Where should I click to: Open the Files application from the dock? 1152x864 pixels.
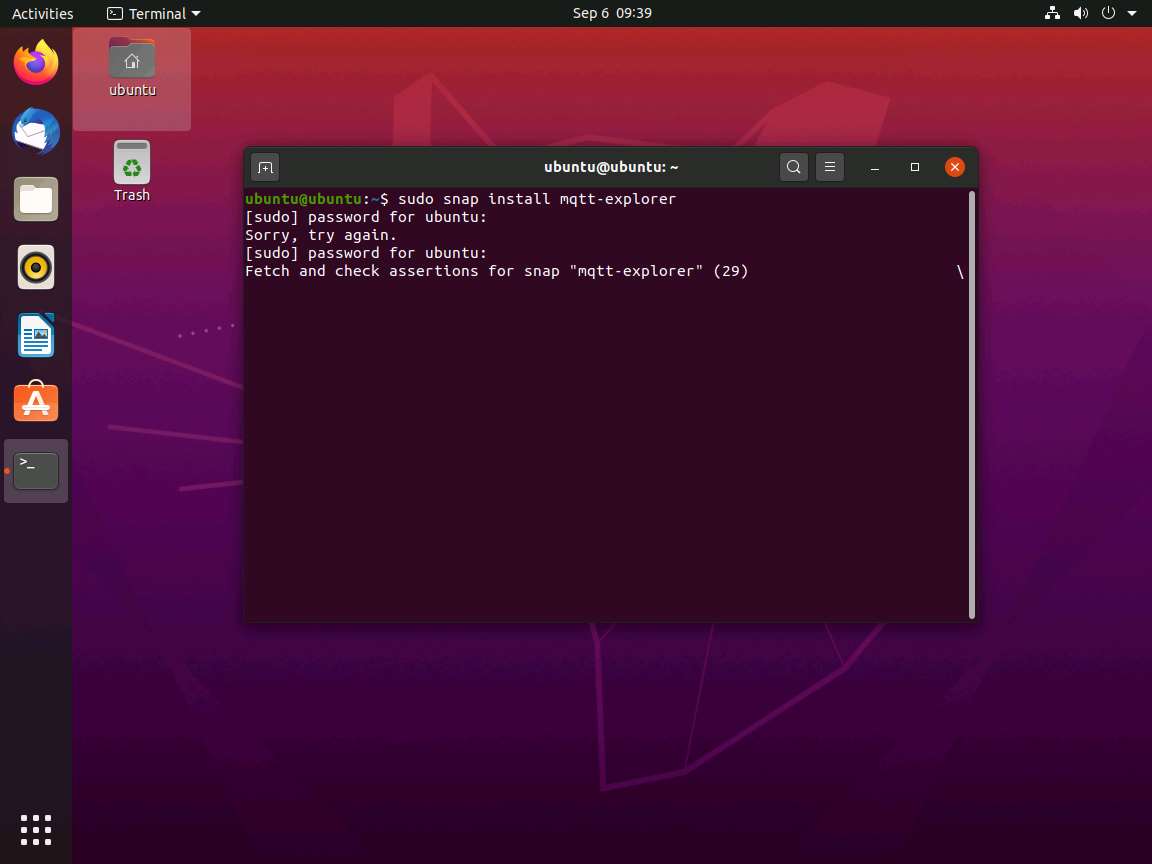(x=36, y=199)
